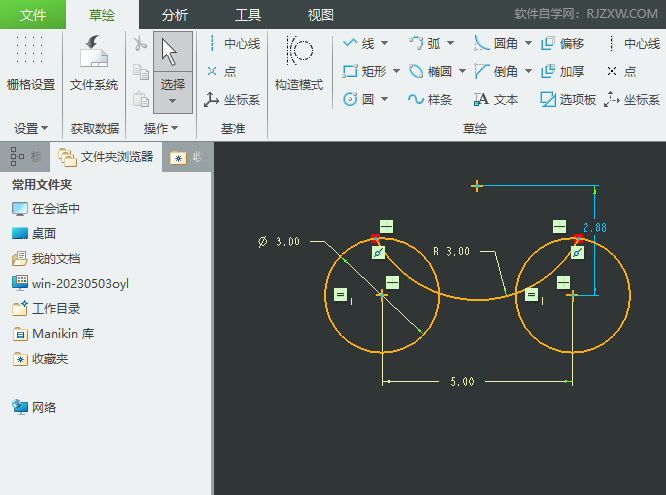The width and height of the screenshot is (666, 495).
Task: Expand the 选择 dropdown arrow
Action: pyautogui.click(x=173, y=101)
